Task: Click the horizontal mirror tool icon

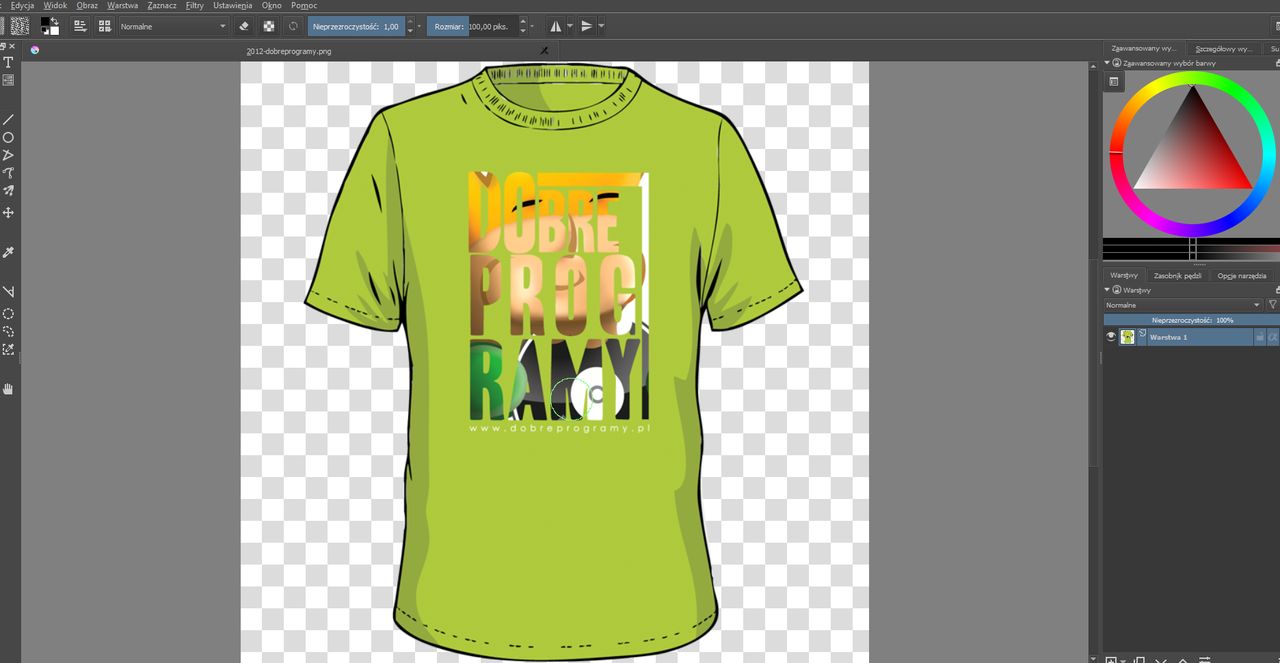Action: (556, 26)
